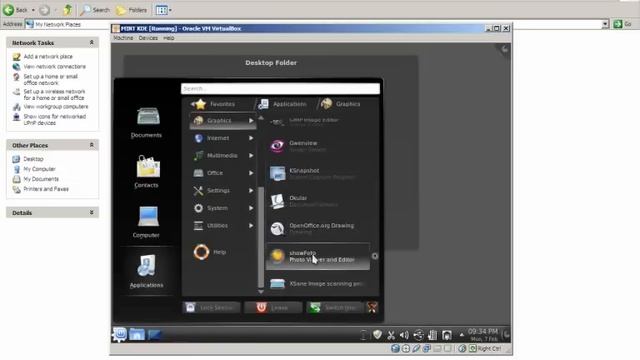Launch KSnapshot screen capture program
The height and width of the screenshot is (360, 640).
(x=318, y=173)
